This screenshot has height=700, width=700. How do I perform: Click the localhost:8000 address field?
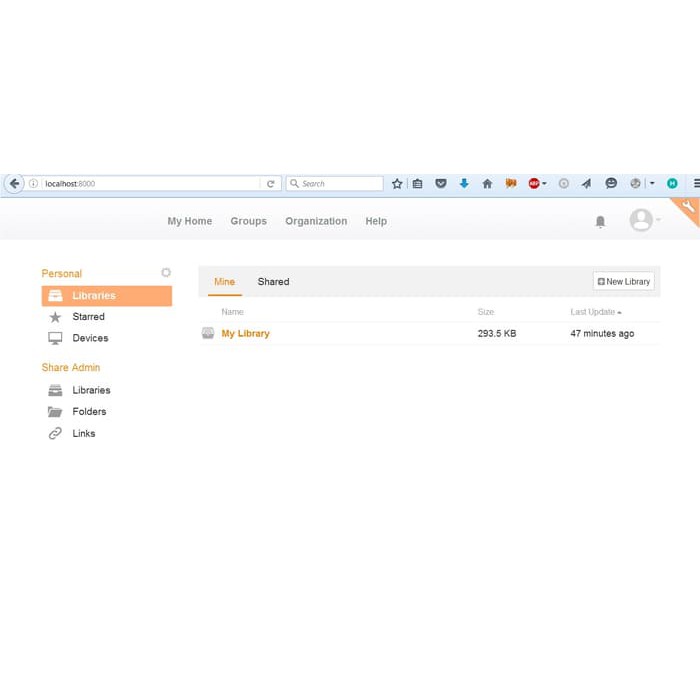[x=150, y=183]
